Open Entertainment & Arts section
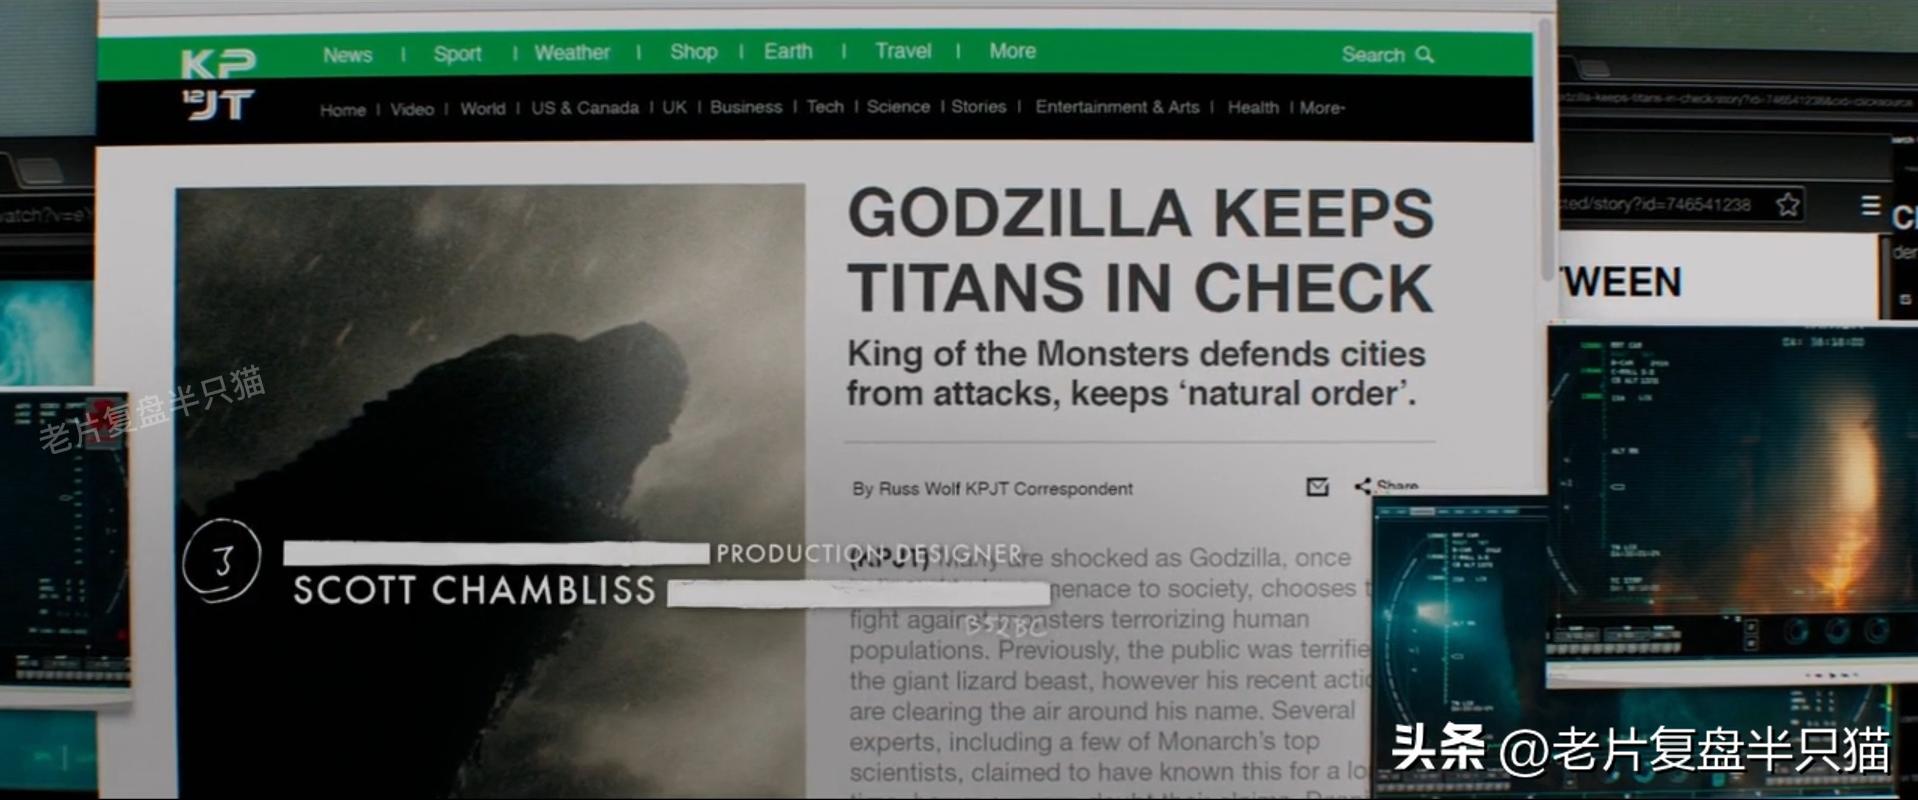 tap(1117, 107)
